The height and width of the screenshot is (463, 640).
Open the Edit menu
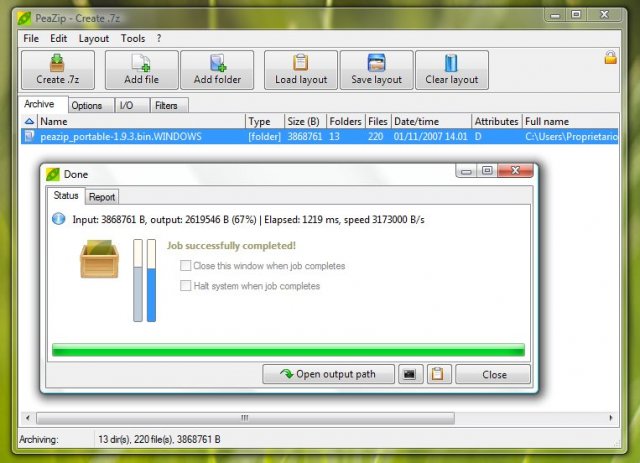[x=58, y=38]
